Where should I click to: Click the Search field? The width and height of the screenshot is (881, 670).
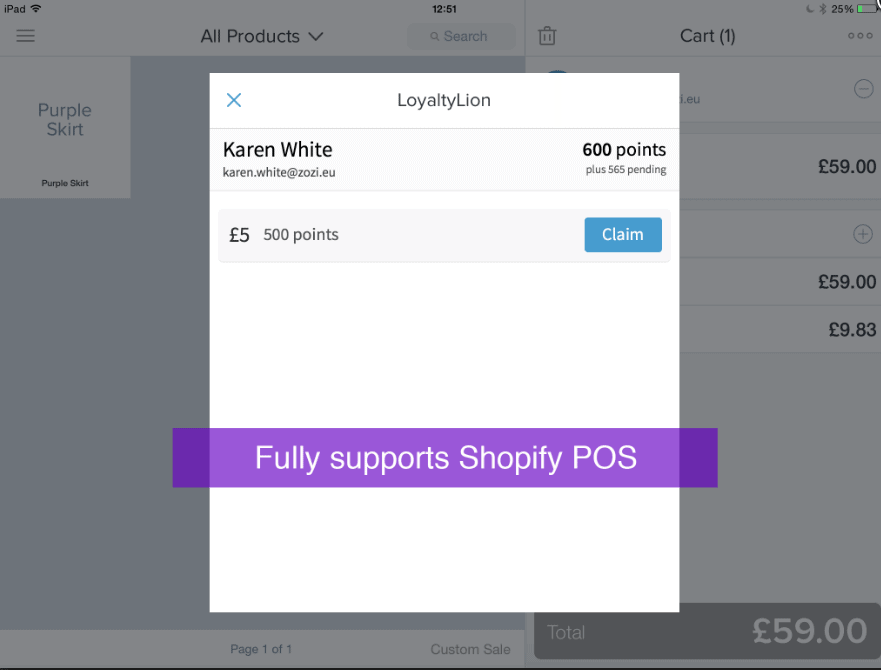tap(461, 36)
